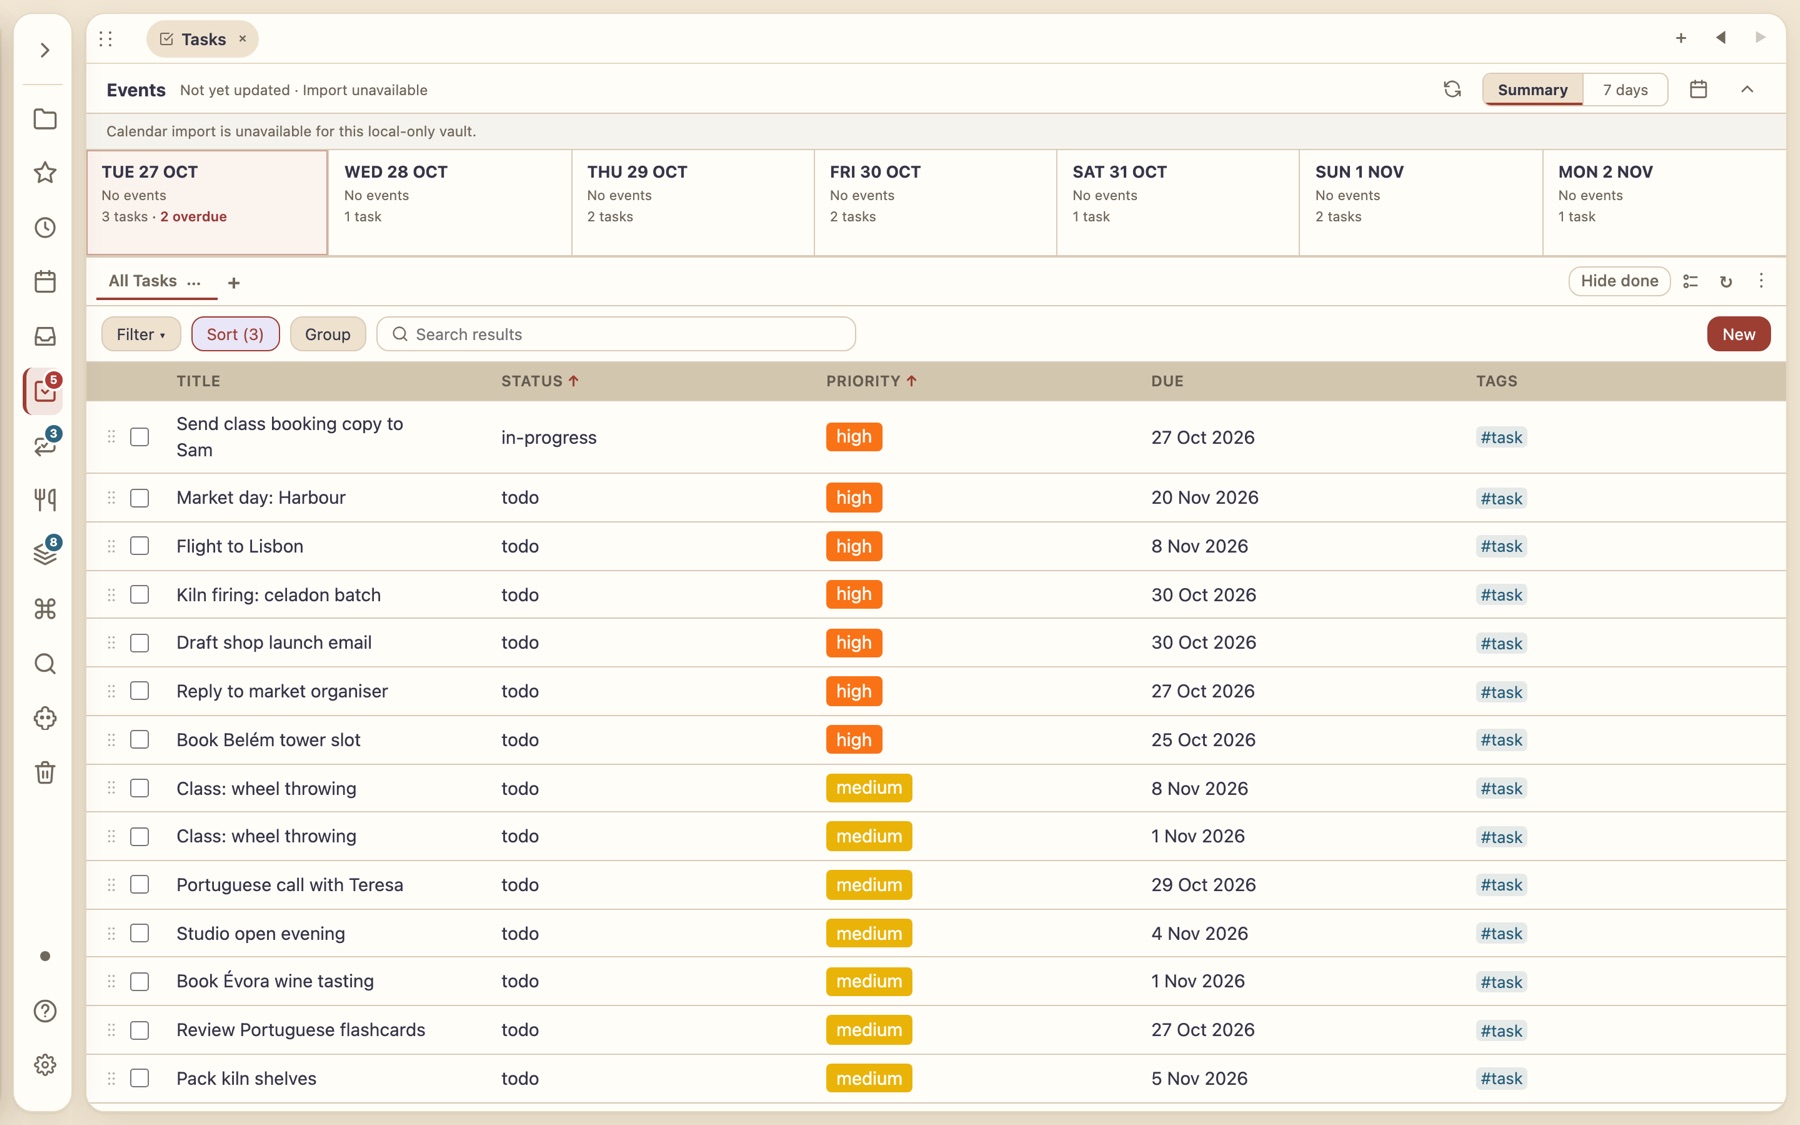Open the All Tasks view options ellipsis

pyautogui.click(x=194, y=282)
